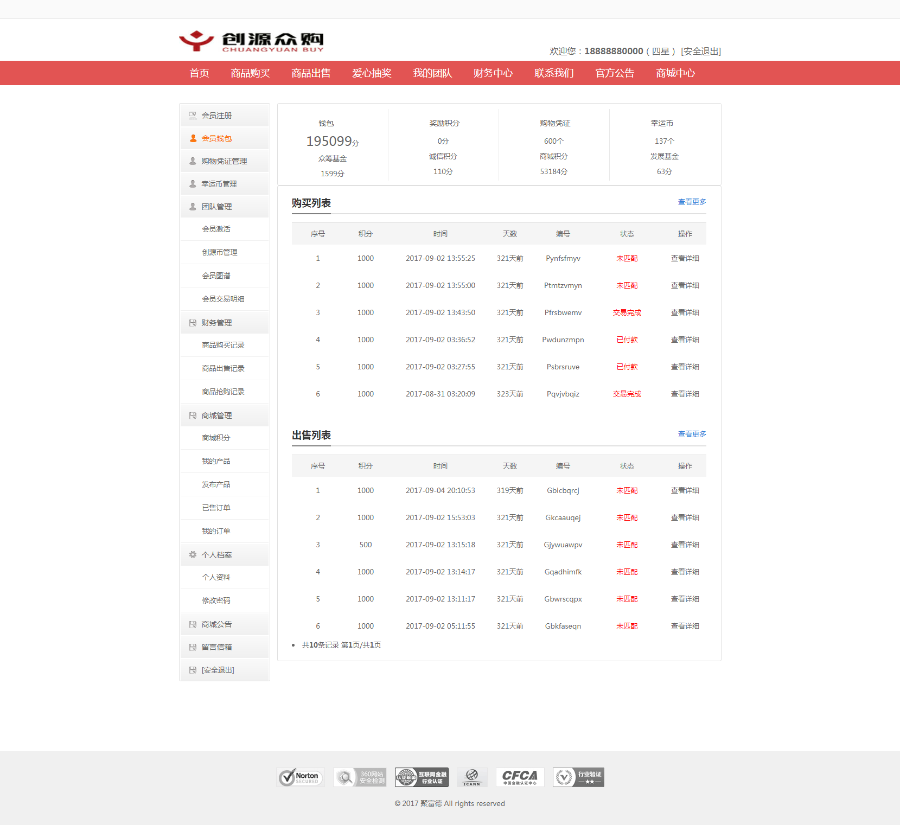This screenshot has height=825, width=900.
Task: Select 我的订单 in the sidebar
Action: 216,531
